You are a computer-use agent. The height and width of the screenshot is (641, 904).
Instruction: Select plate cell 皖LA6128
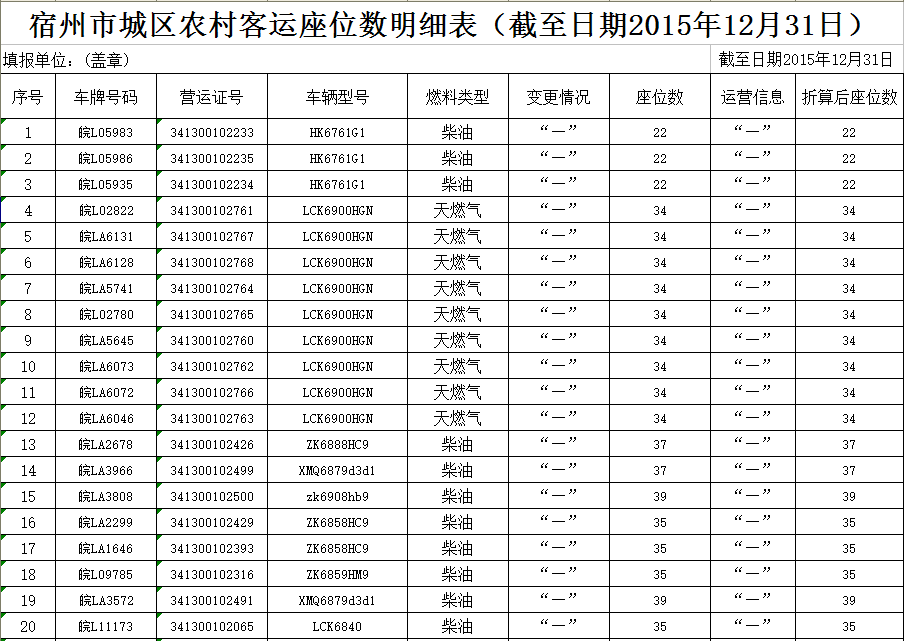106,262
